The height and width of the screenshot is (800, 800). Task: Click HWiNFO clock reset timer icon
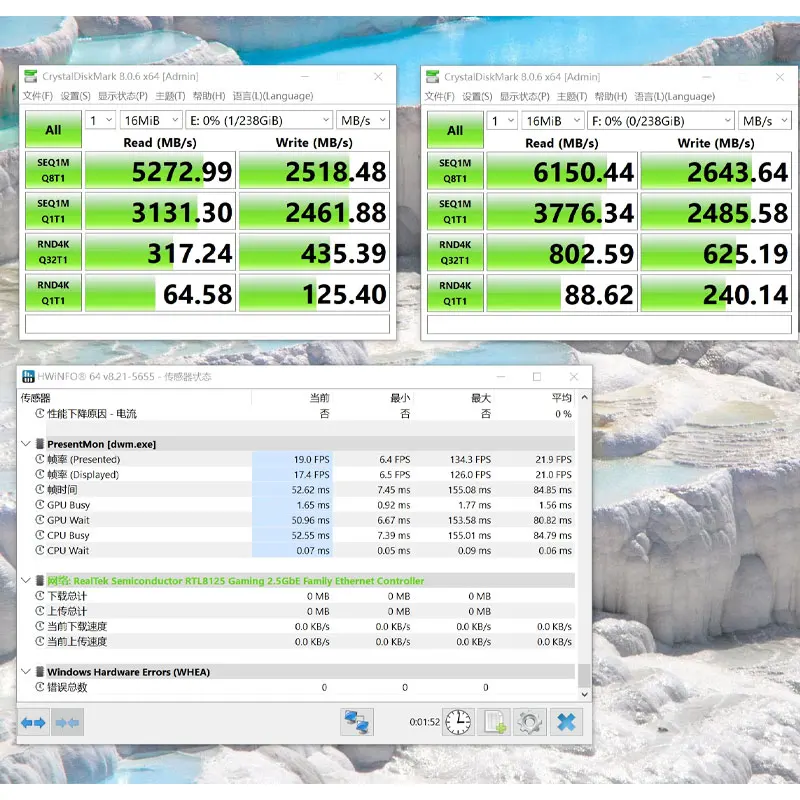click(x=458, y=722)
